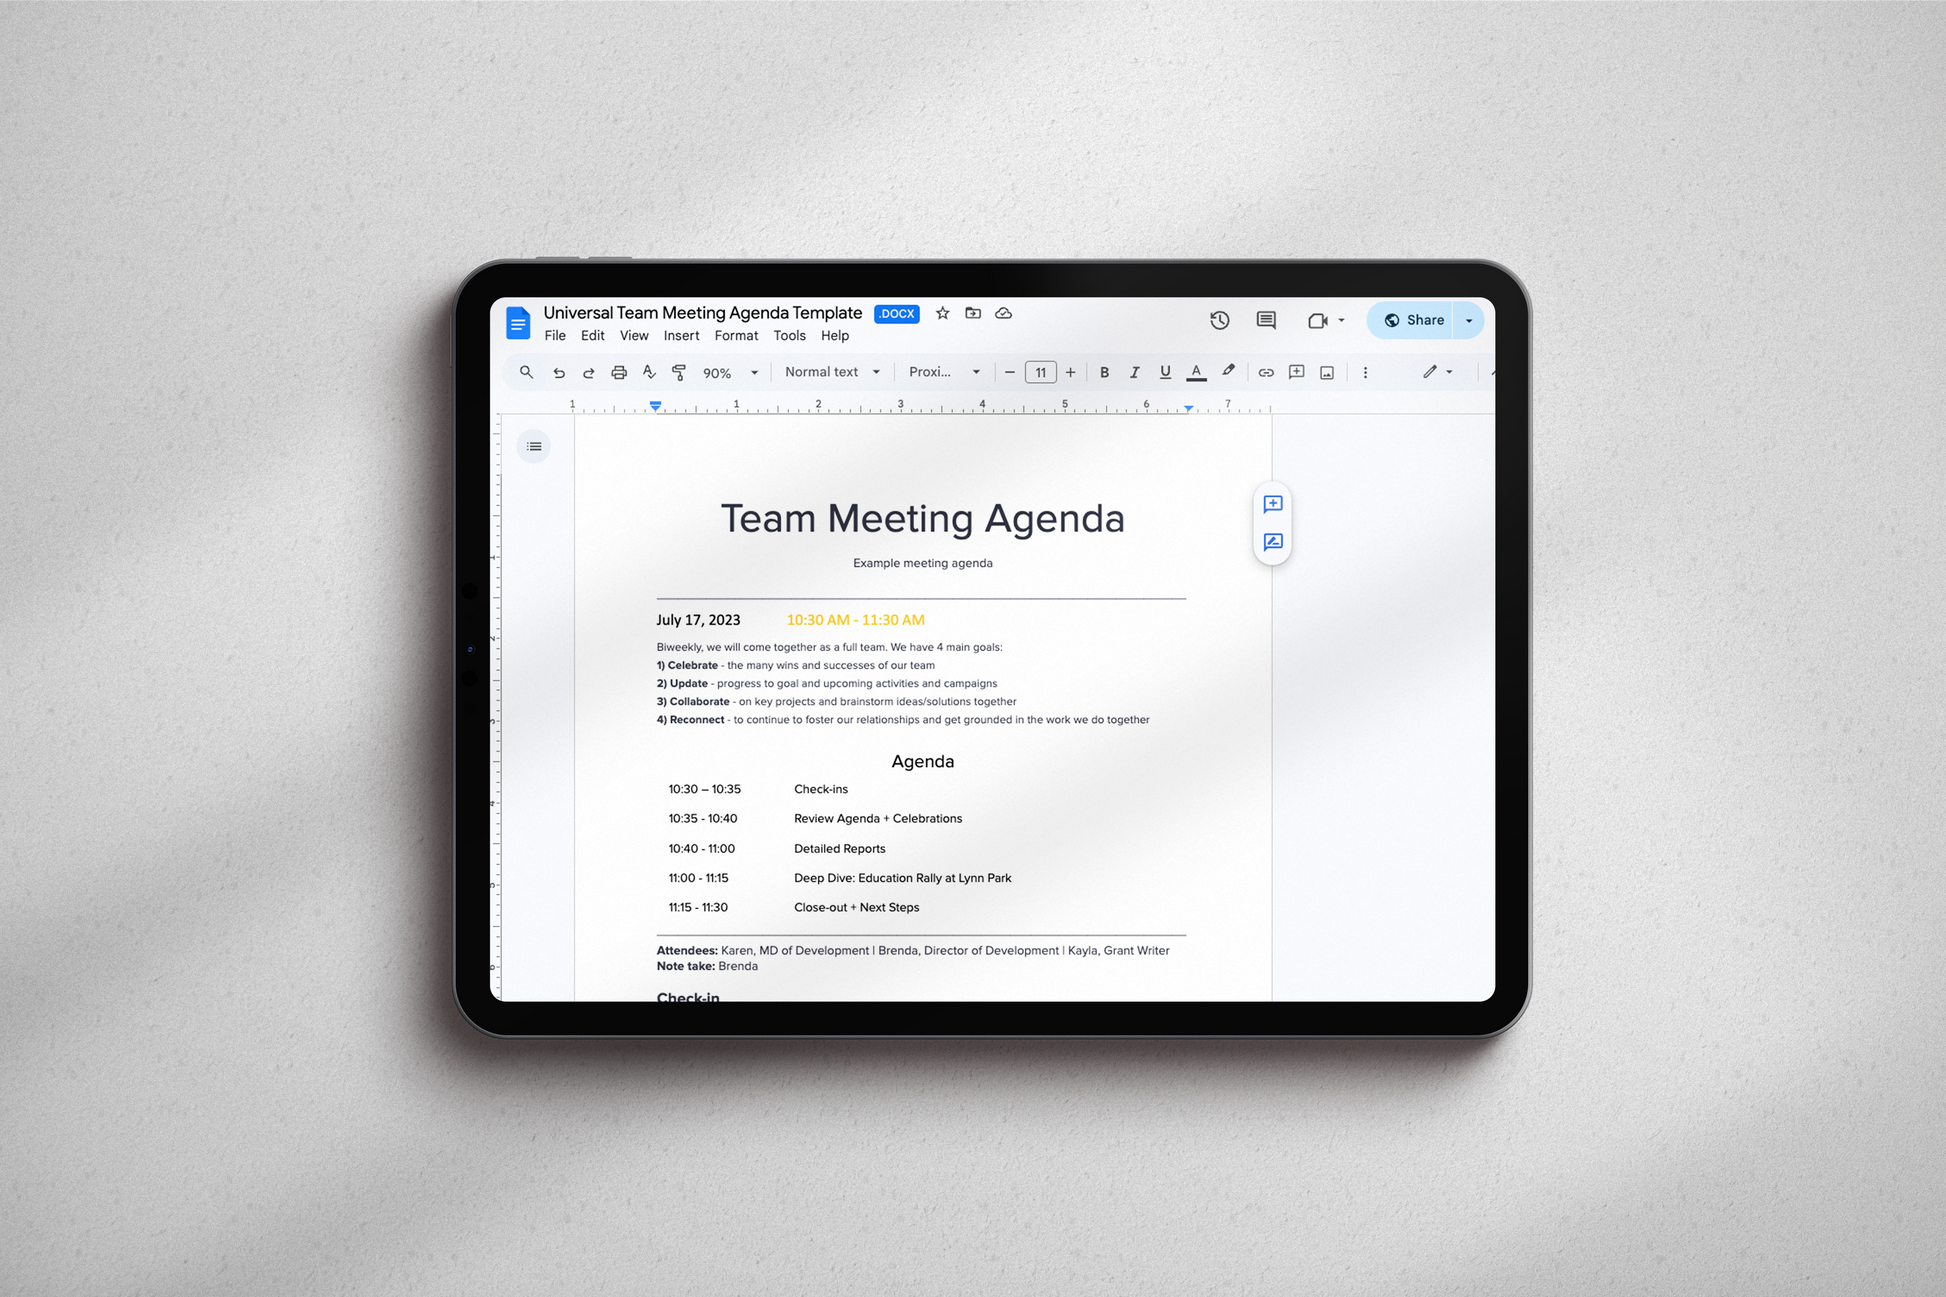Click the Agenda section heading

pos(922,761)
